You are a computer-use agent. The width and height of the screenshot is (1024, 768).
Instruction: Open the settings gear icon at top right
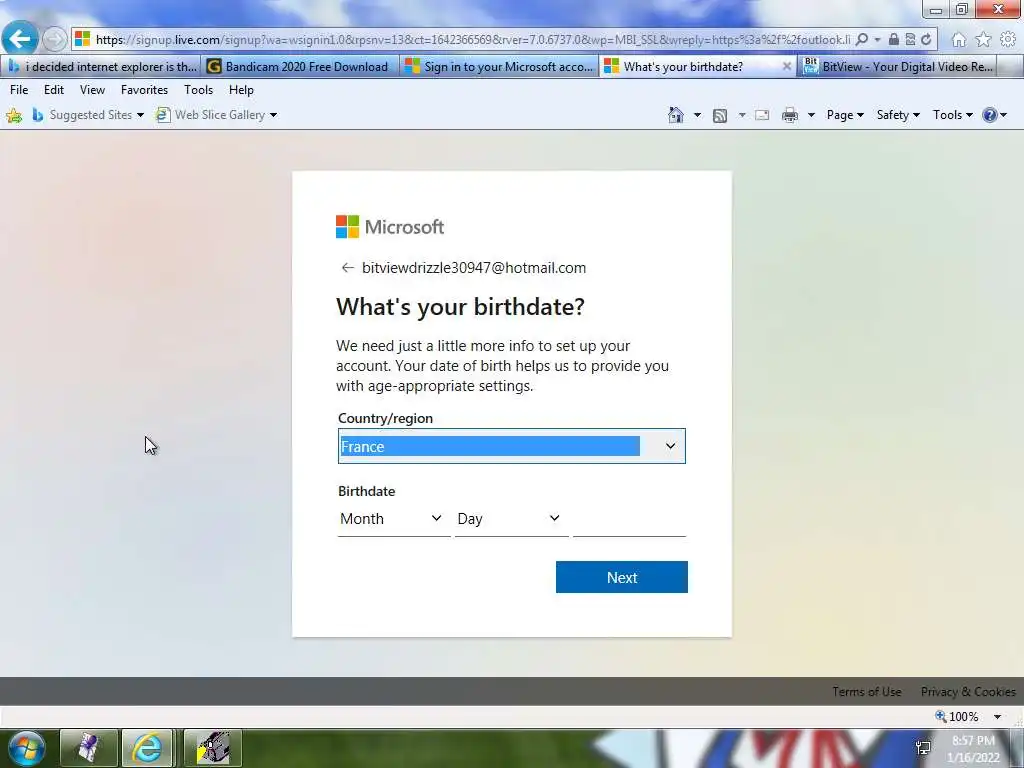1008,40
